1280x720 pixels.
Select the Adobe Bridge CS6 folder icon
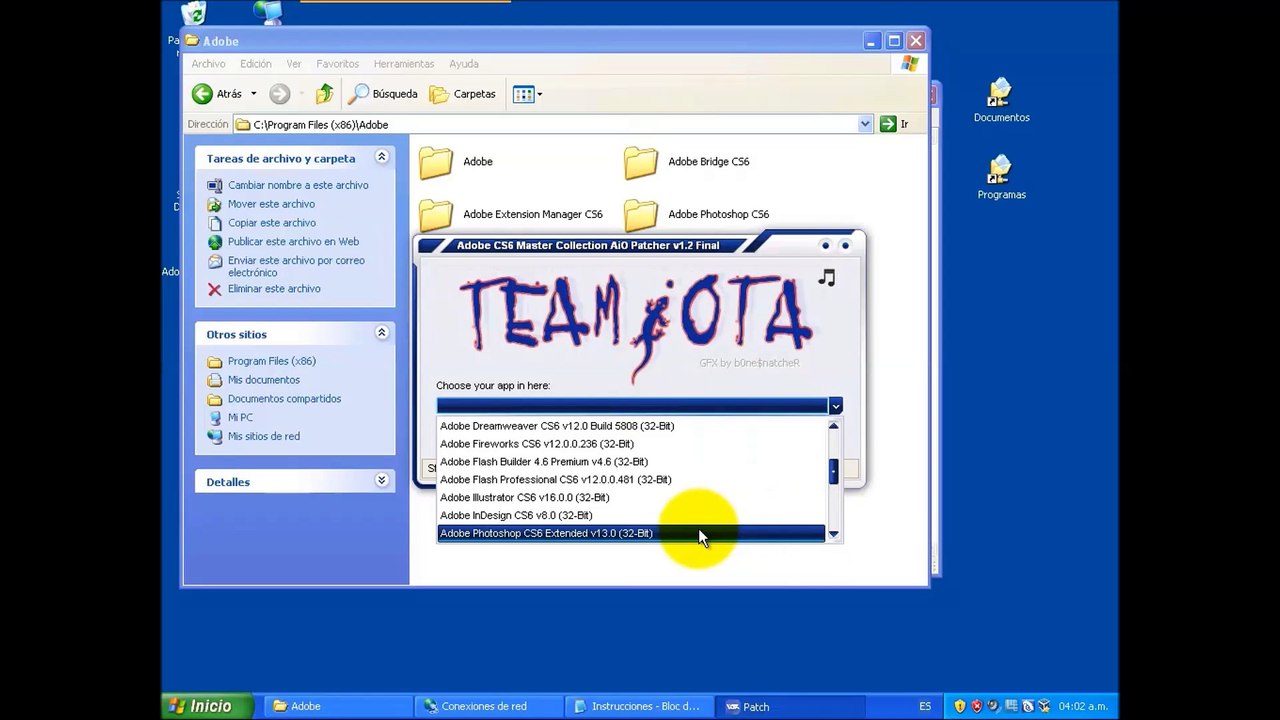[641, 162]
